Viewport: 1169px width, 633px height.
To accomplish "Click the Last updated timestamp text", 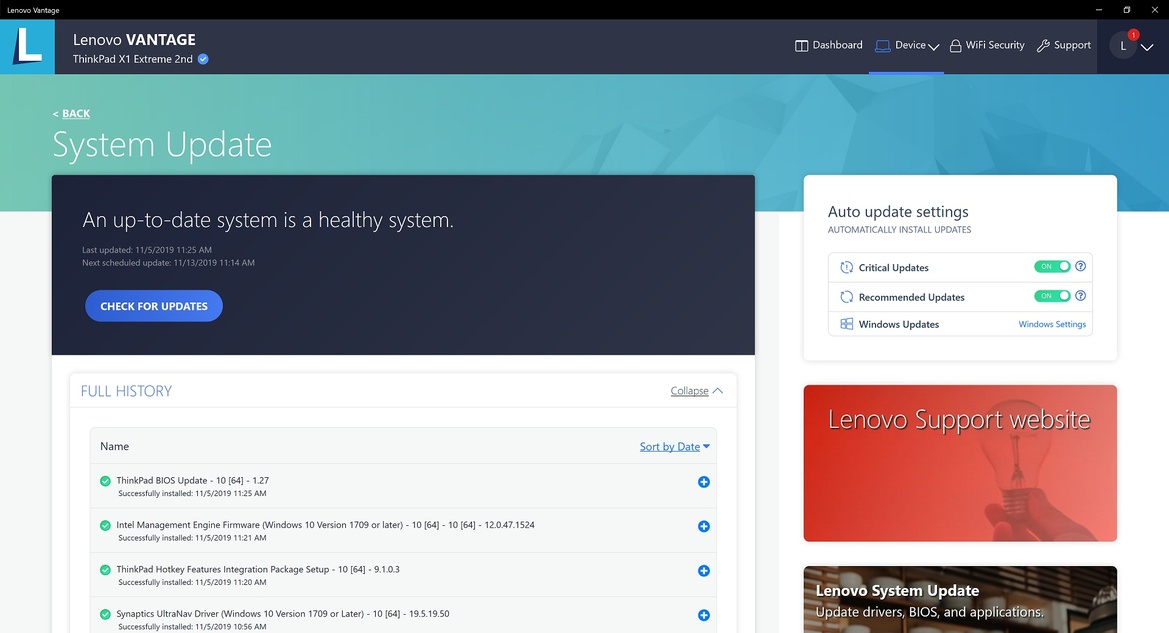I will (147, 250).
